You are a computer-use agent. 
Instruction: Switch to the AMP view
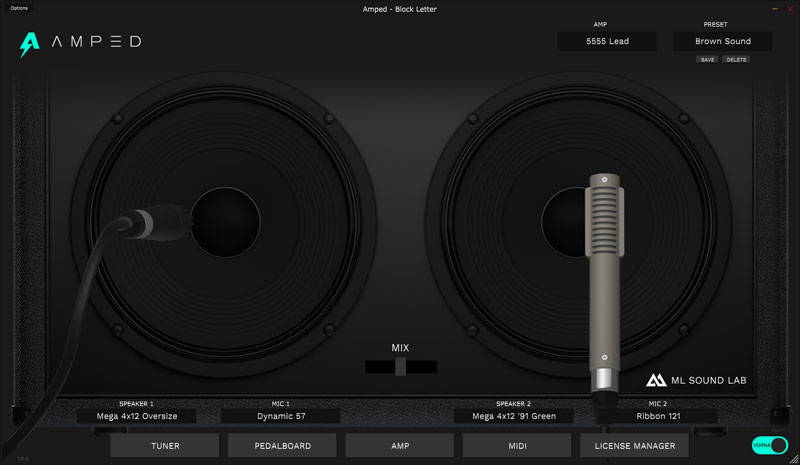[x=399, y=446]
